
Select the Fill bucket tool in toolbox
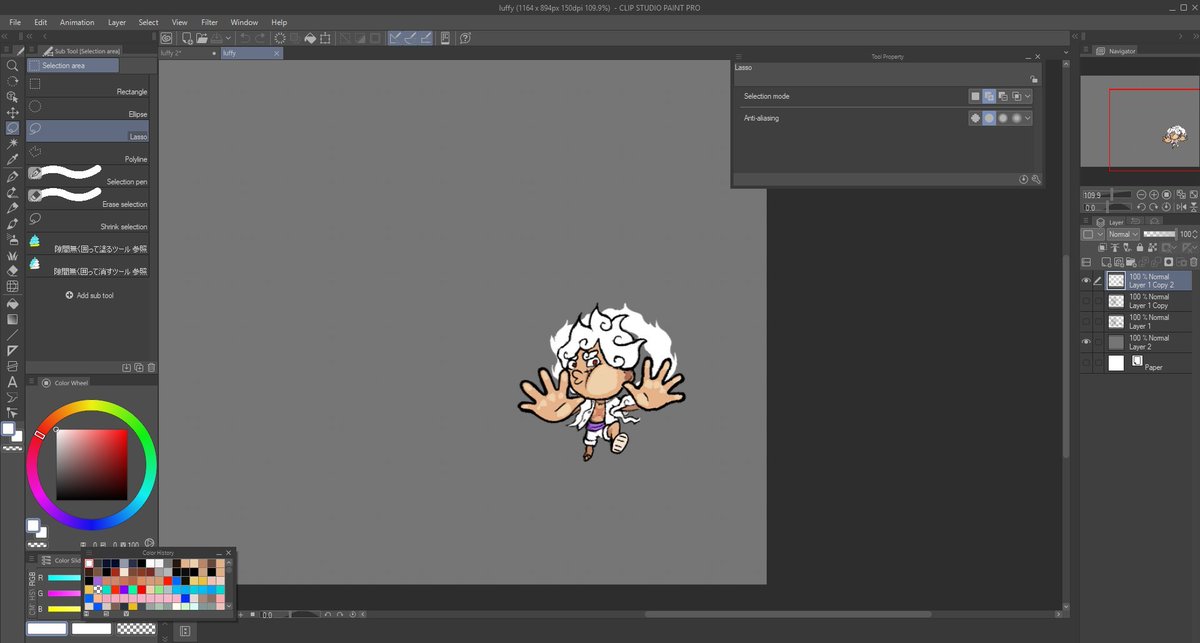coord(13,303)
